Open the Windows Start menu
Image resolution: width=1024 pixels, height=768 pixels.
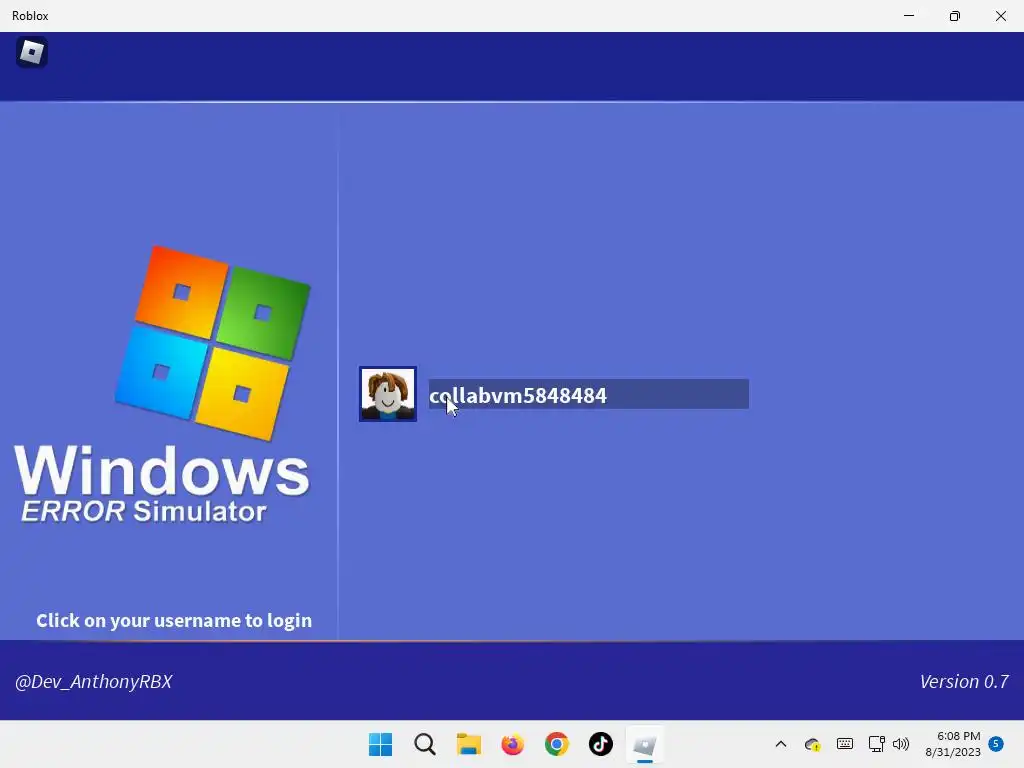click(x=380, y=744)
